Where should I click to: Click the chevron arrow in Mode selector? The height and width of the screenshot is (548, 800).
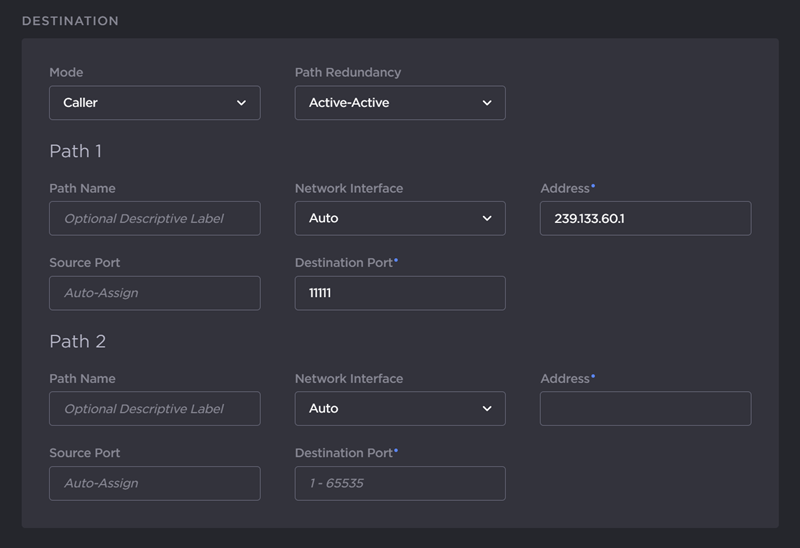[241, 103]
